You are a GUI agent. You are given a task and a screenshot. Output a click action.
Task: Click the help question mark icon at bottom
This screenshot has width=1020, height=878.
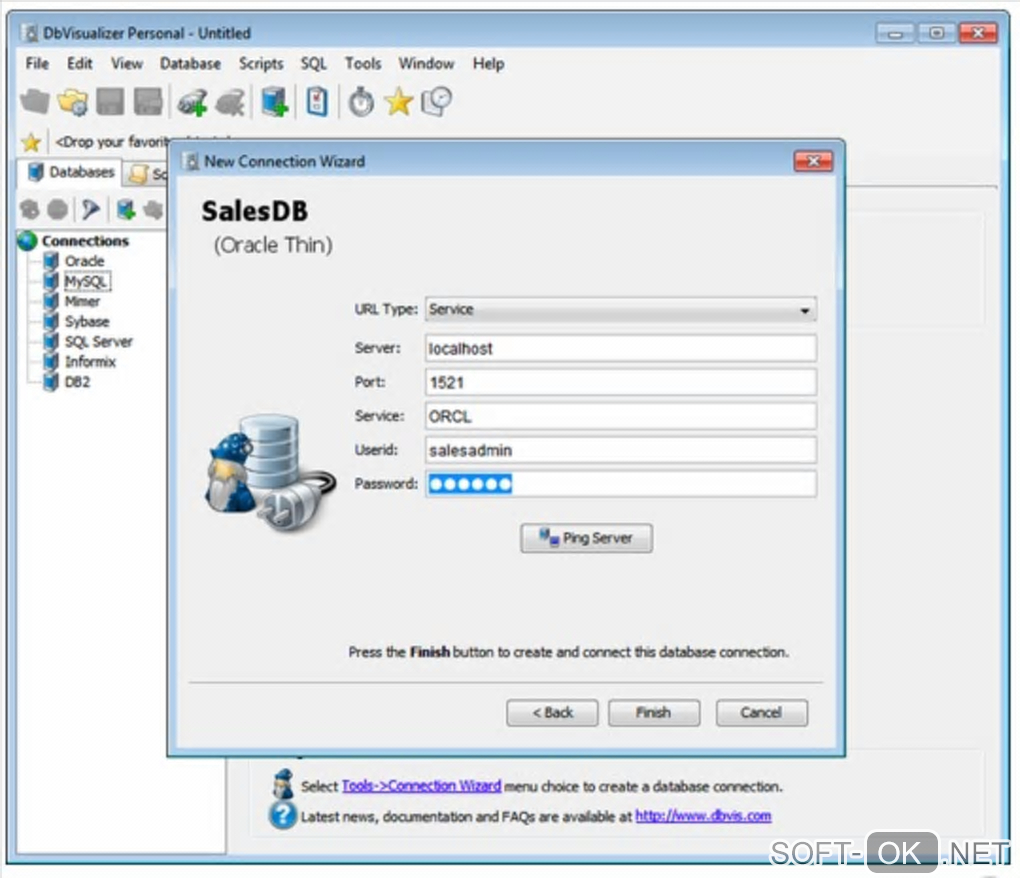coord(283,816)
